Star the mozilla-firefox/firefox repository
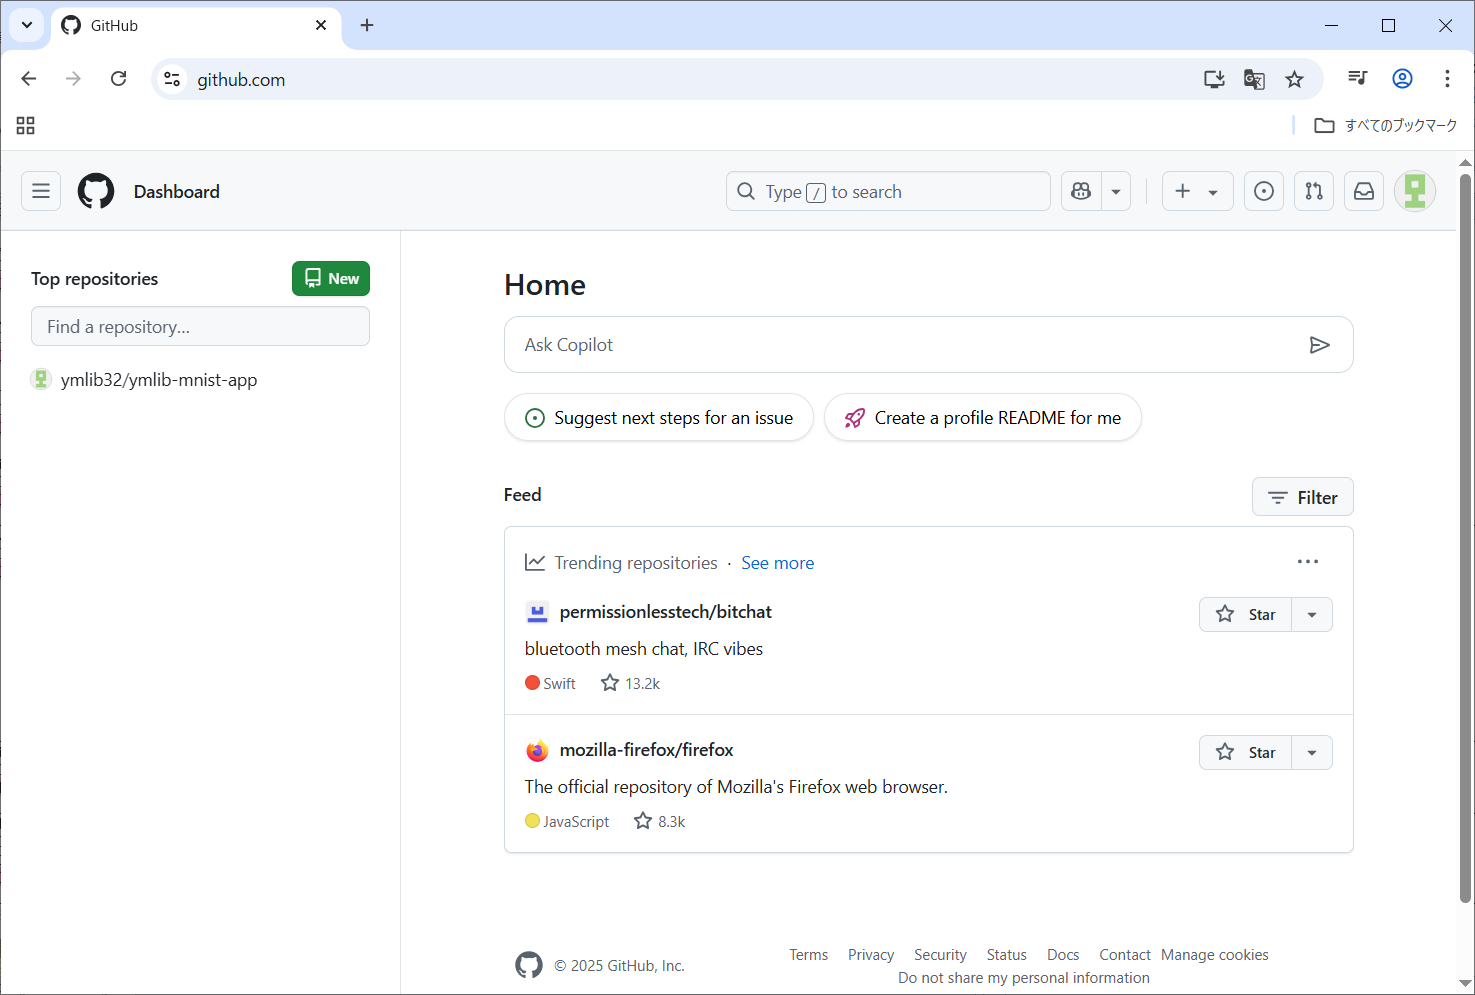The width and height of the screenshot is (1475, 995). pos(1246,752)
